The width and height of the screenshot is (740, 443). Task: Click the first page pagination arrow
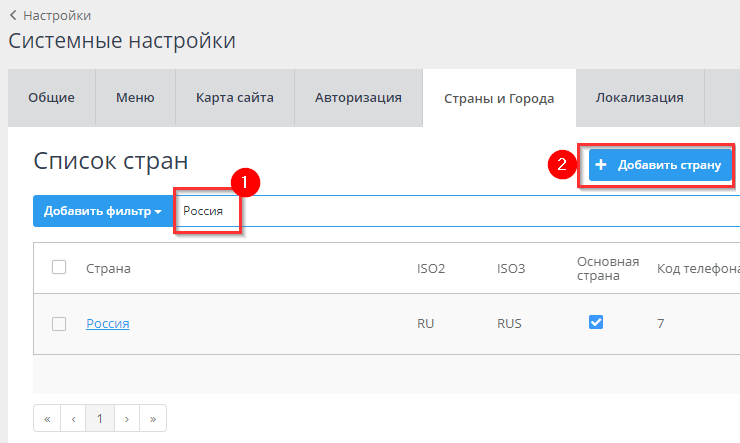47,418
